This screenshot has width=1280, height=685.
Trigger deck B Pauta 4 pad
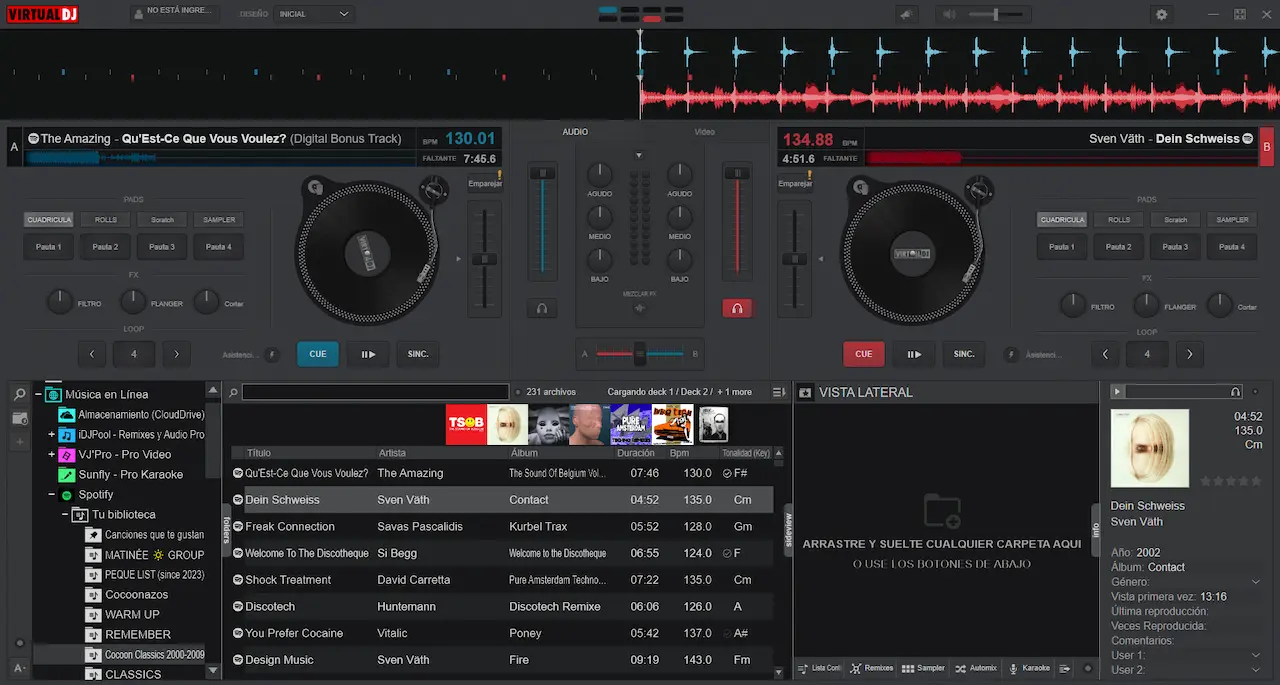click(x=1232, y=247)
